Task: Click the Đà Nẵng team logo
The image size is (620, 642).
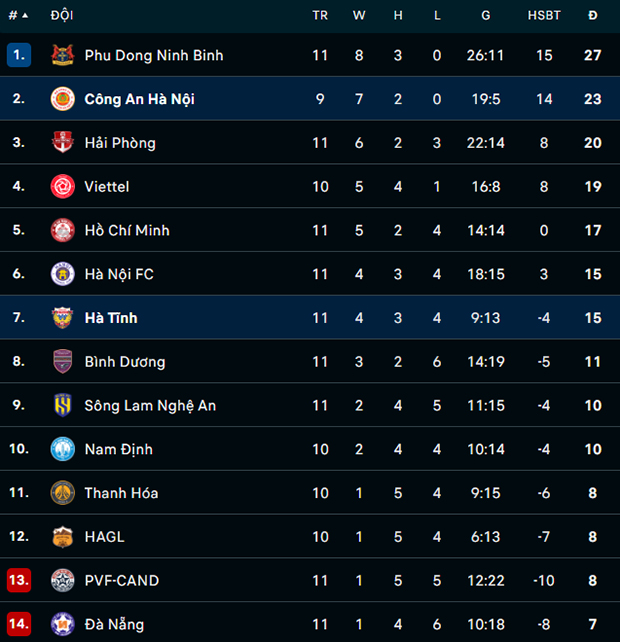Action: (x=63, y=624)
